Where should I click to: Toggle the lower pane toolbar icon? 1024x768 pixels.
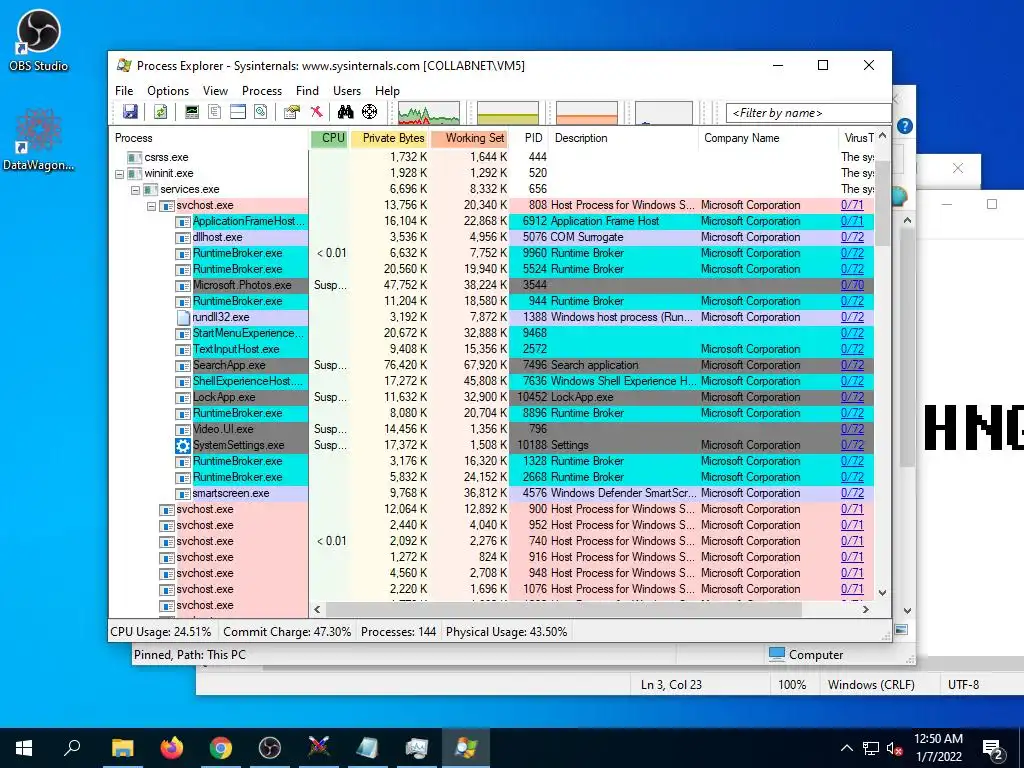238,112
